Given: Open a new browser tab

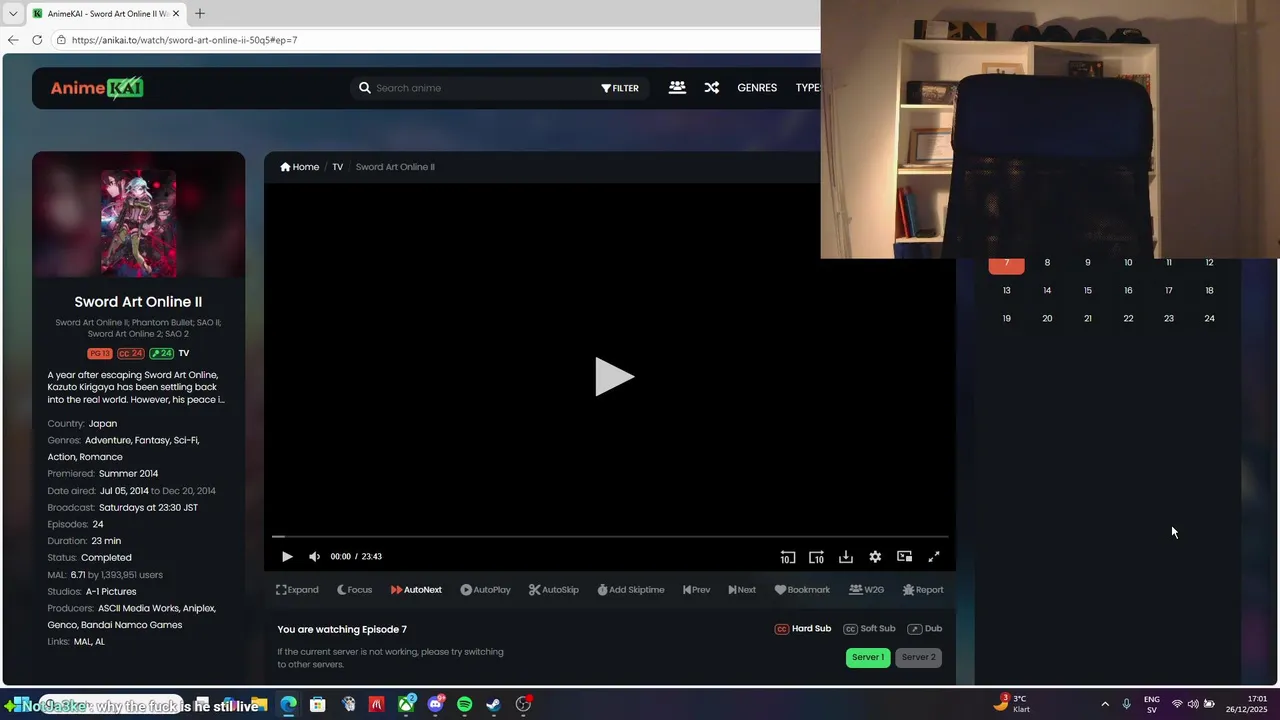Looking at the screenshot, I should pyautogui.click(x=200, y=13).
